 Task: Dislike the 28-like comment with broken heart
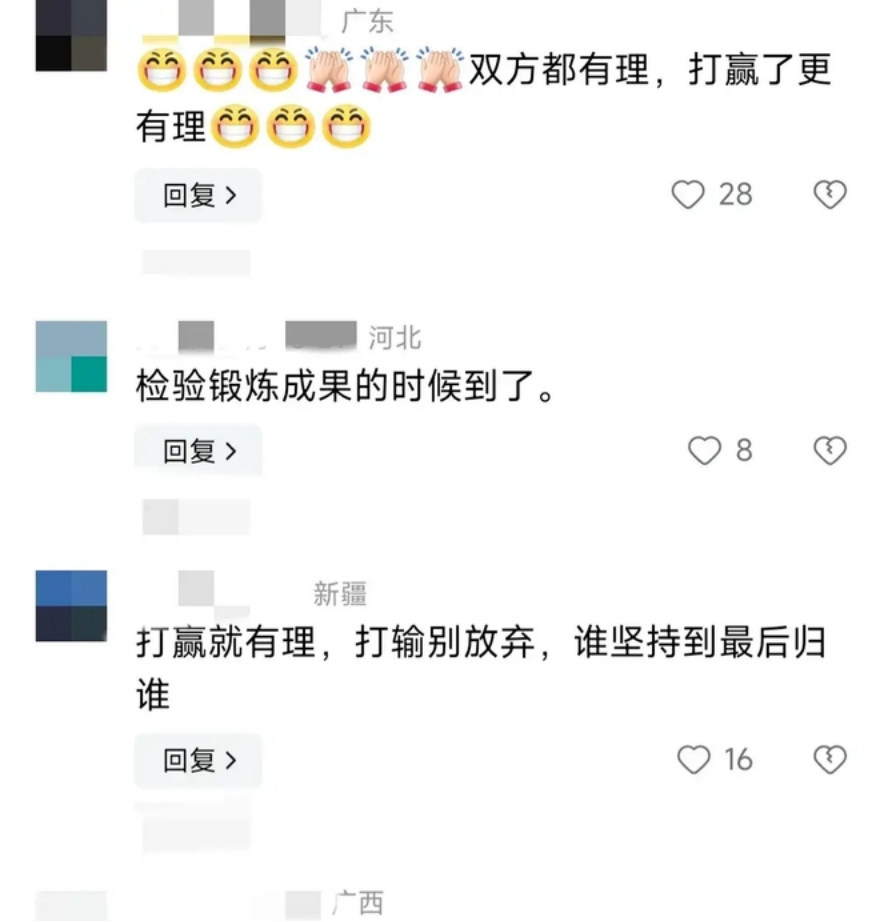[830, 195]
